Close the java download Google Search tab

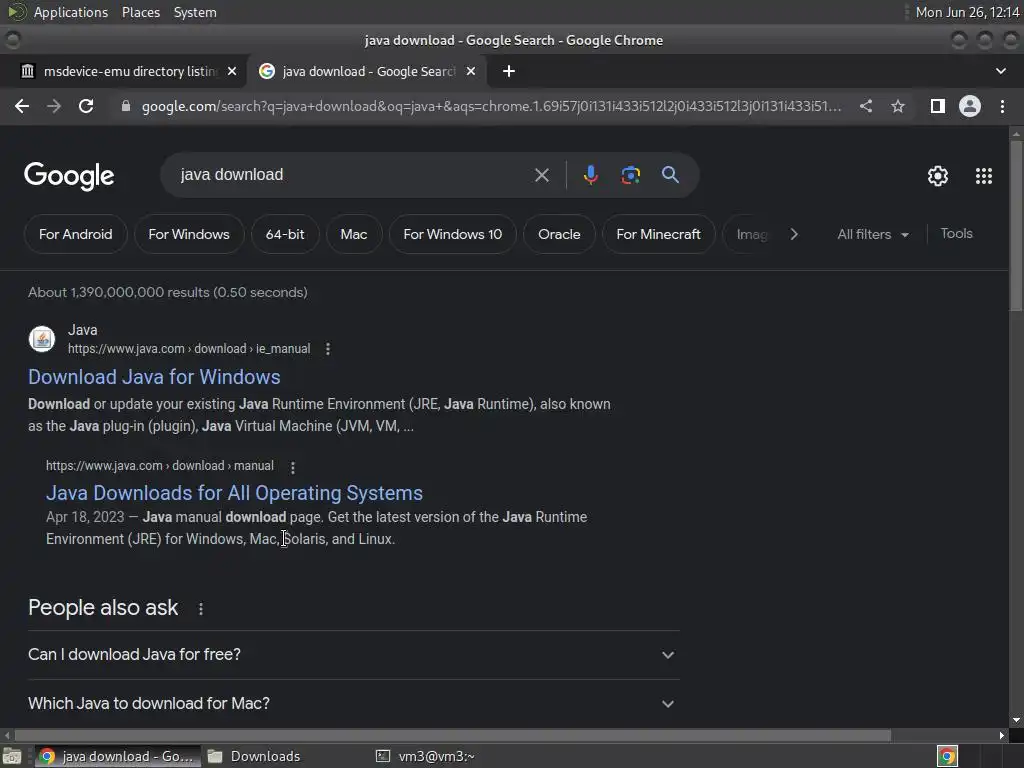click(471, 71)
